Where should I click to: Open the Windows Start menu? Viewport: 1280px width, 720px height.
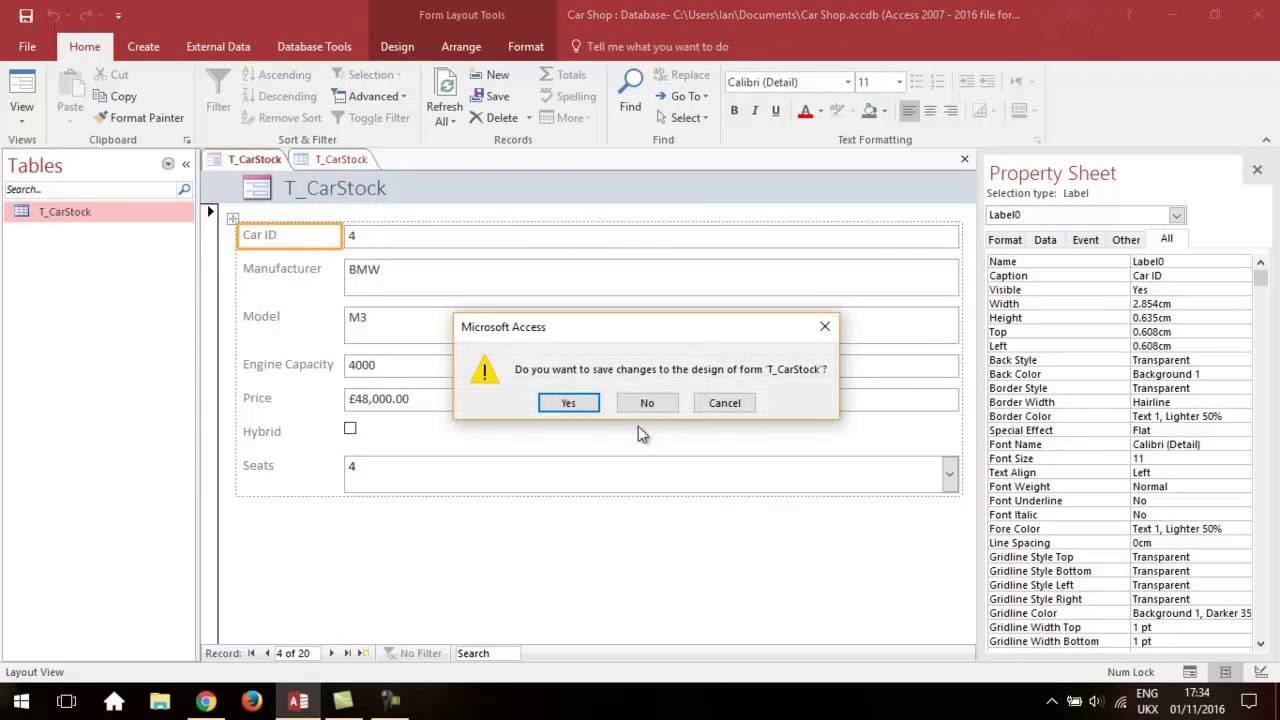pos(21,701)
